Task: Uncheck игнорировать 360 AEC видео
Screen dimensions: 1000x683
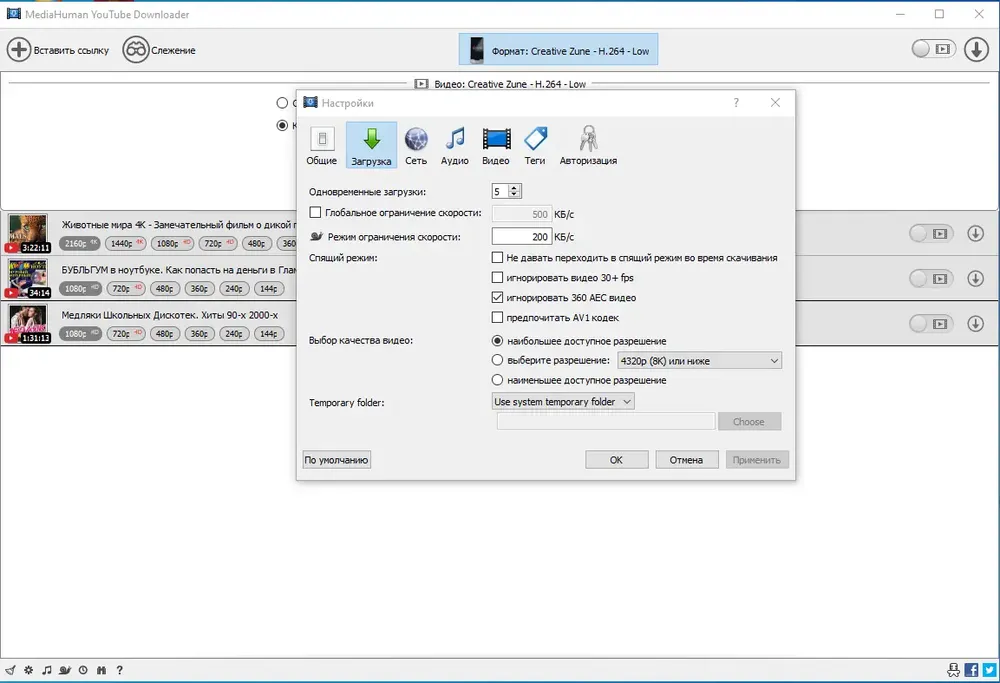Action: point(497,297)
